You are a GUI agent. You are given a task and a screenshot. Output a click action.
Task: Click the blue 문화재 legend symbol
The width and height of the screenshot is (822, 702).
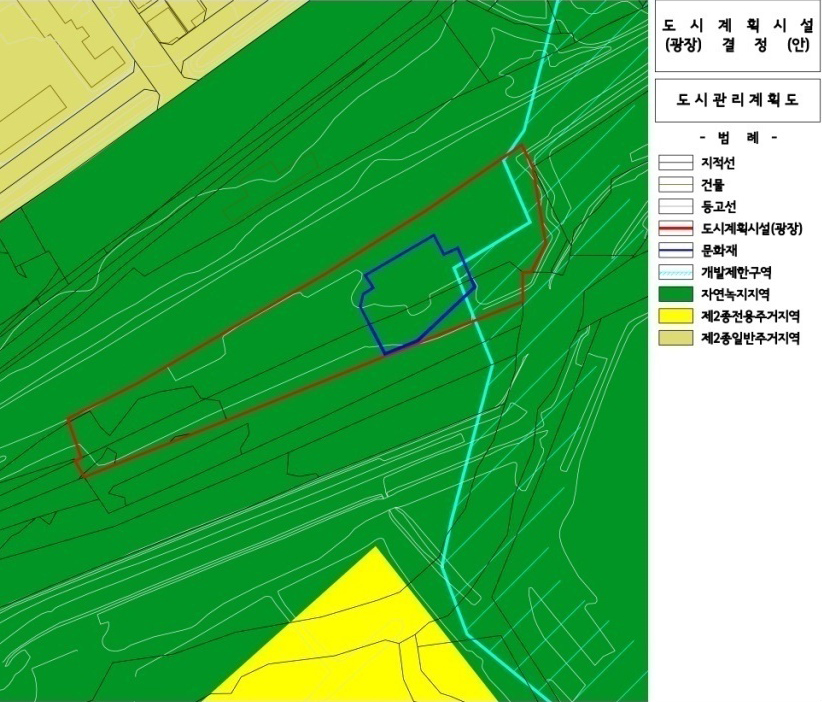point(679,250)
